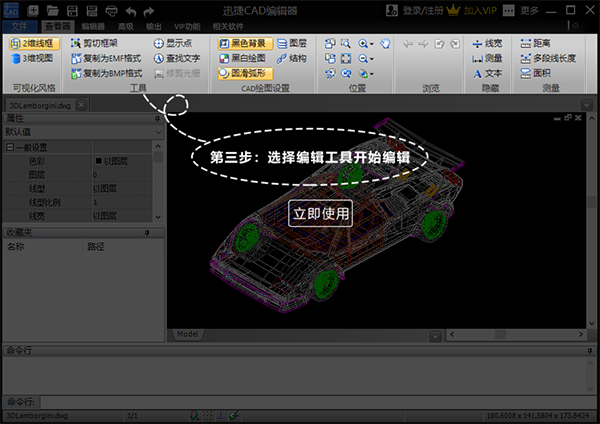Screen dimensions: 600x424
Task: Click the new file icon in title bar
Action: click(33, 11)
